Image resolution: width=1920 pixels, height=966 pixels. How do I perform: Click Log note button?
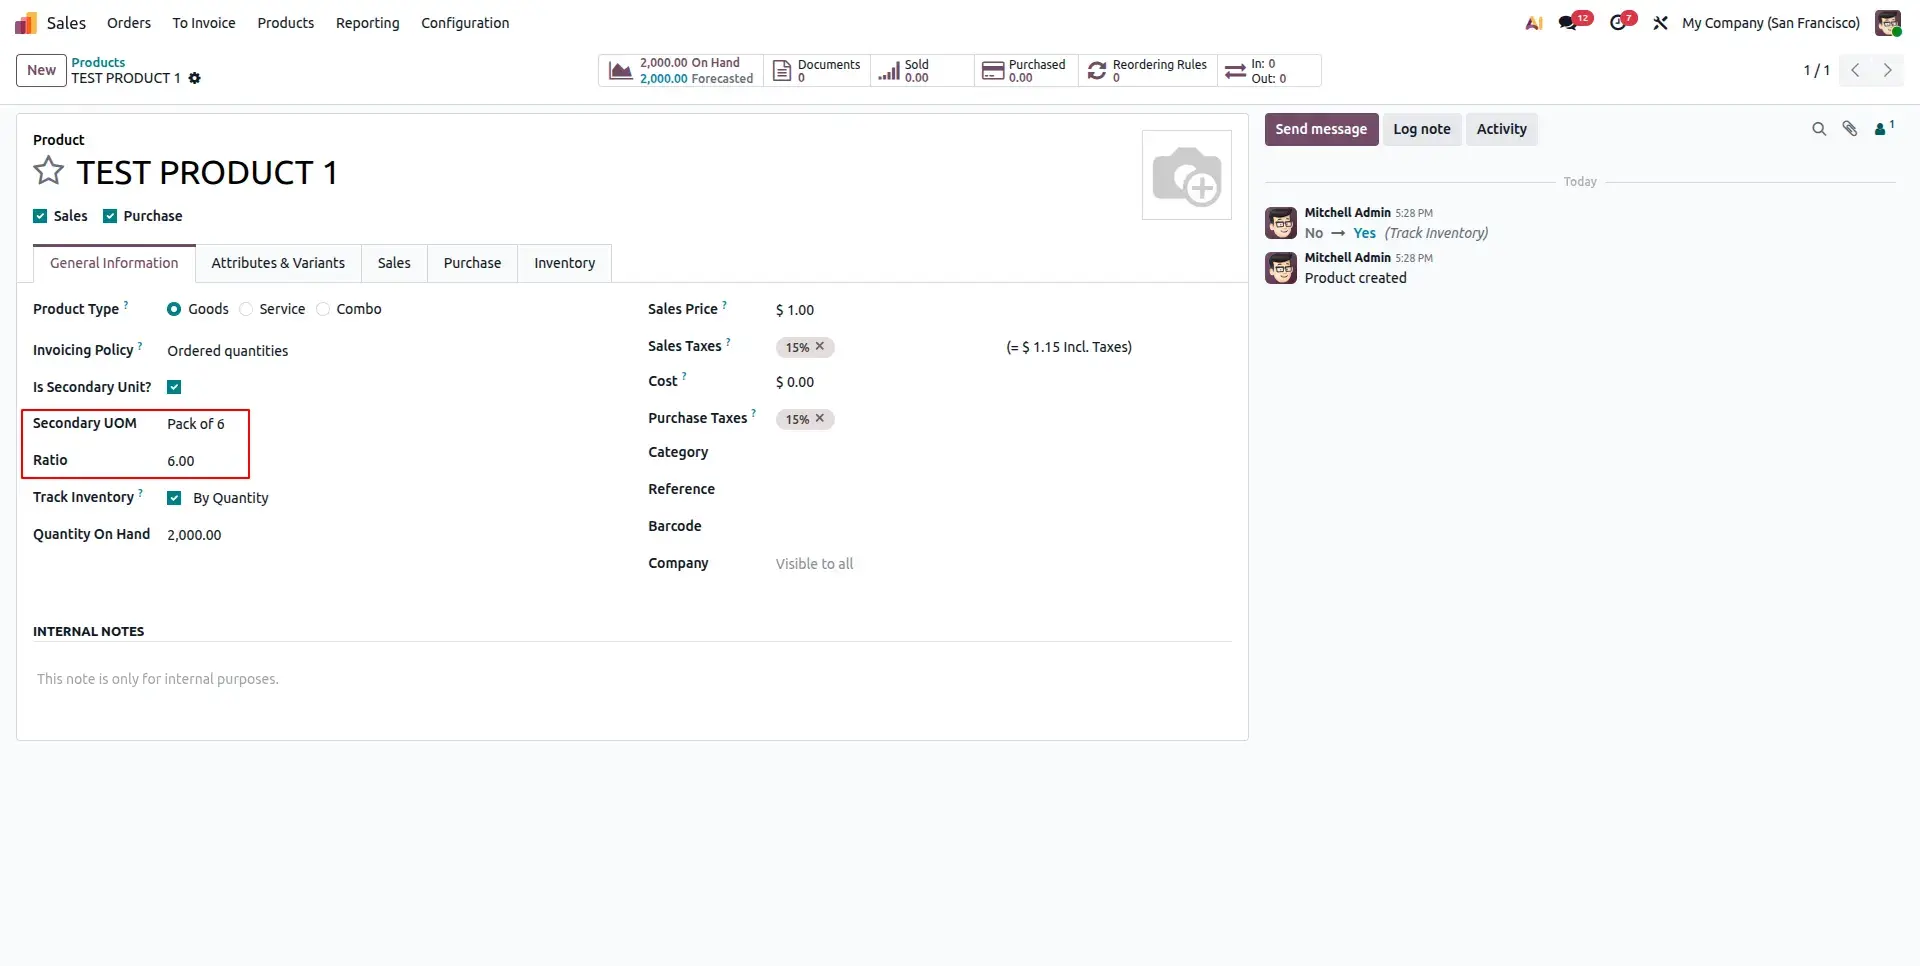(1422, 129)
